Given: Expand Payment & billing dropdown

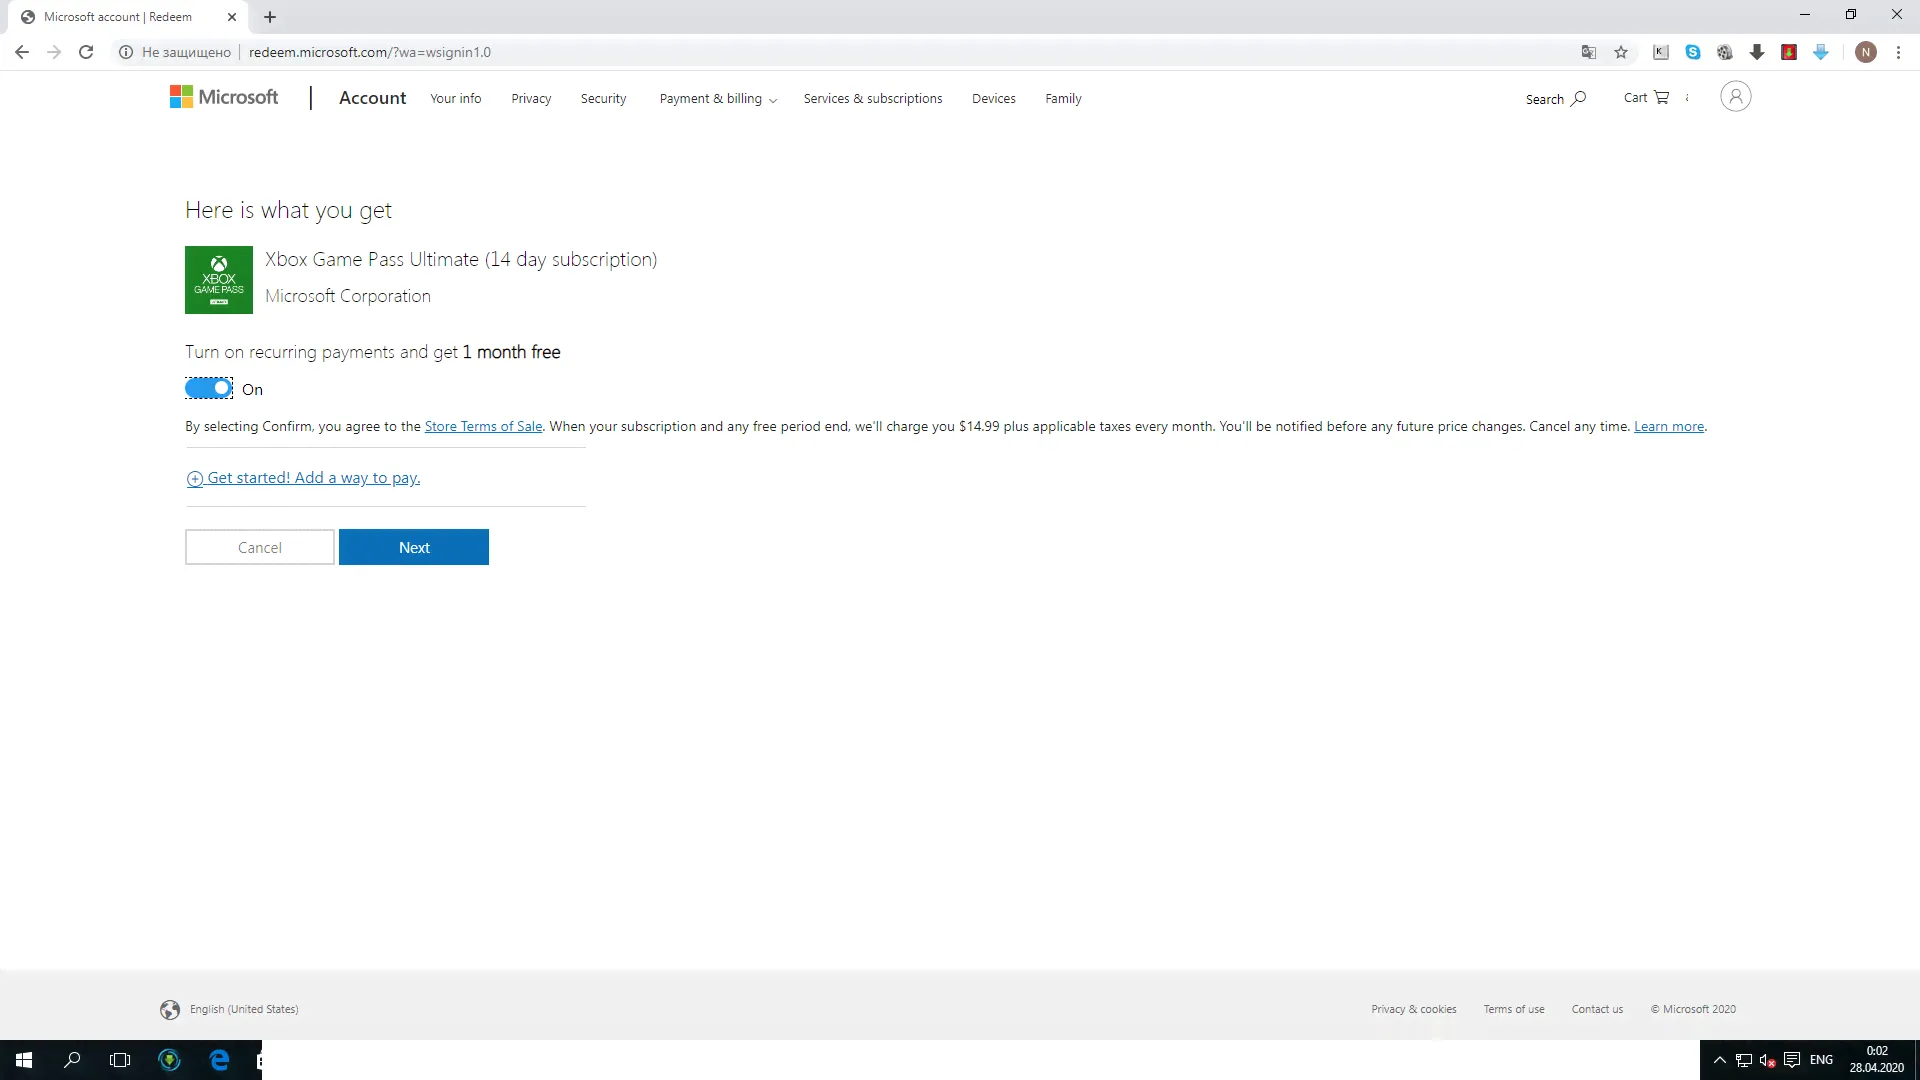Looking at the screenshot, I should pyautogui.click(x=718, y=99).
